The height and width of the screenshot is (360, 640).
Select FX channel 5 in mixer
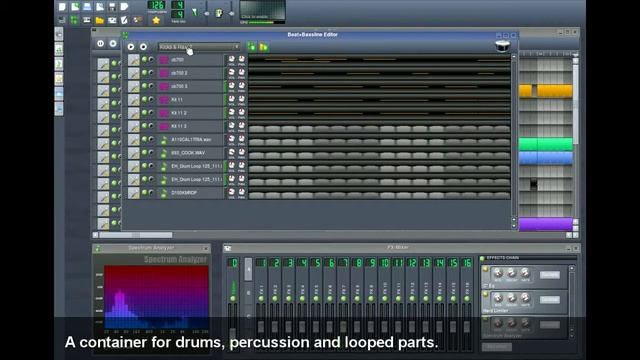(x=317, y=263)
